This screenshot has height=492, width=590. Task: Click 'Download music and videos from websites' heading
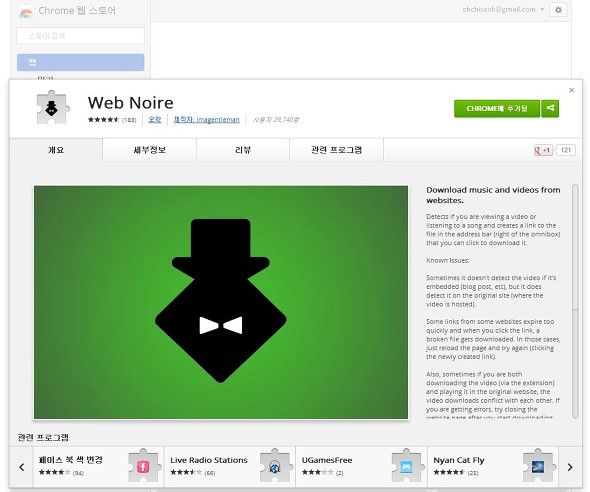[493, 195]
